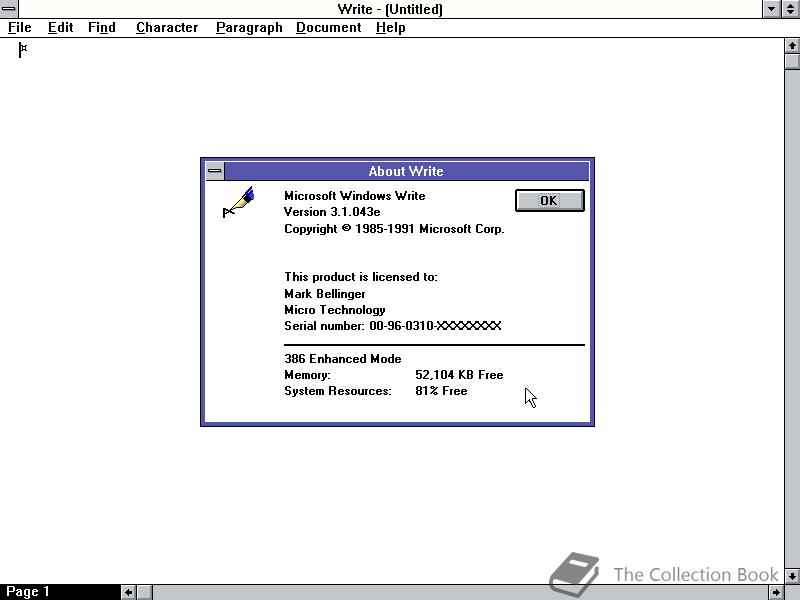
Task: Click horizontal scrollbar right arrow
Action: (776, 592)
